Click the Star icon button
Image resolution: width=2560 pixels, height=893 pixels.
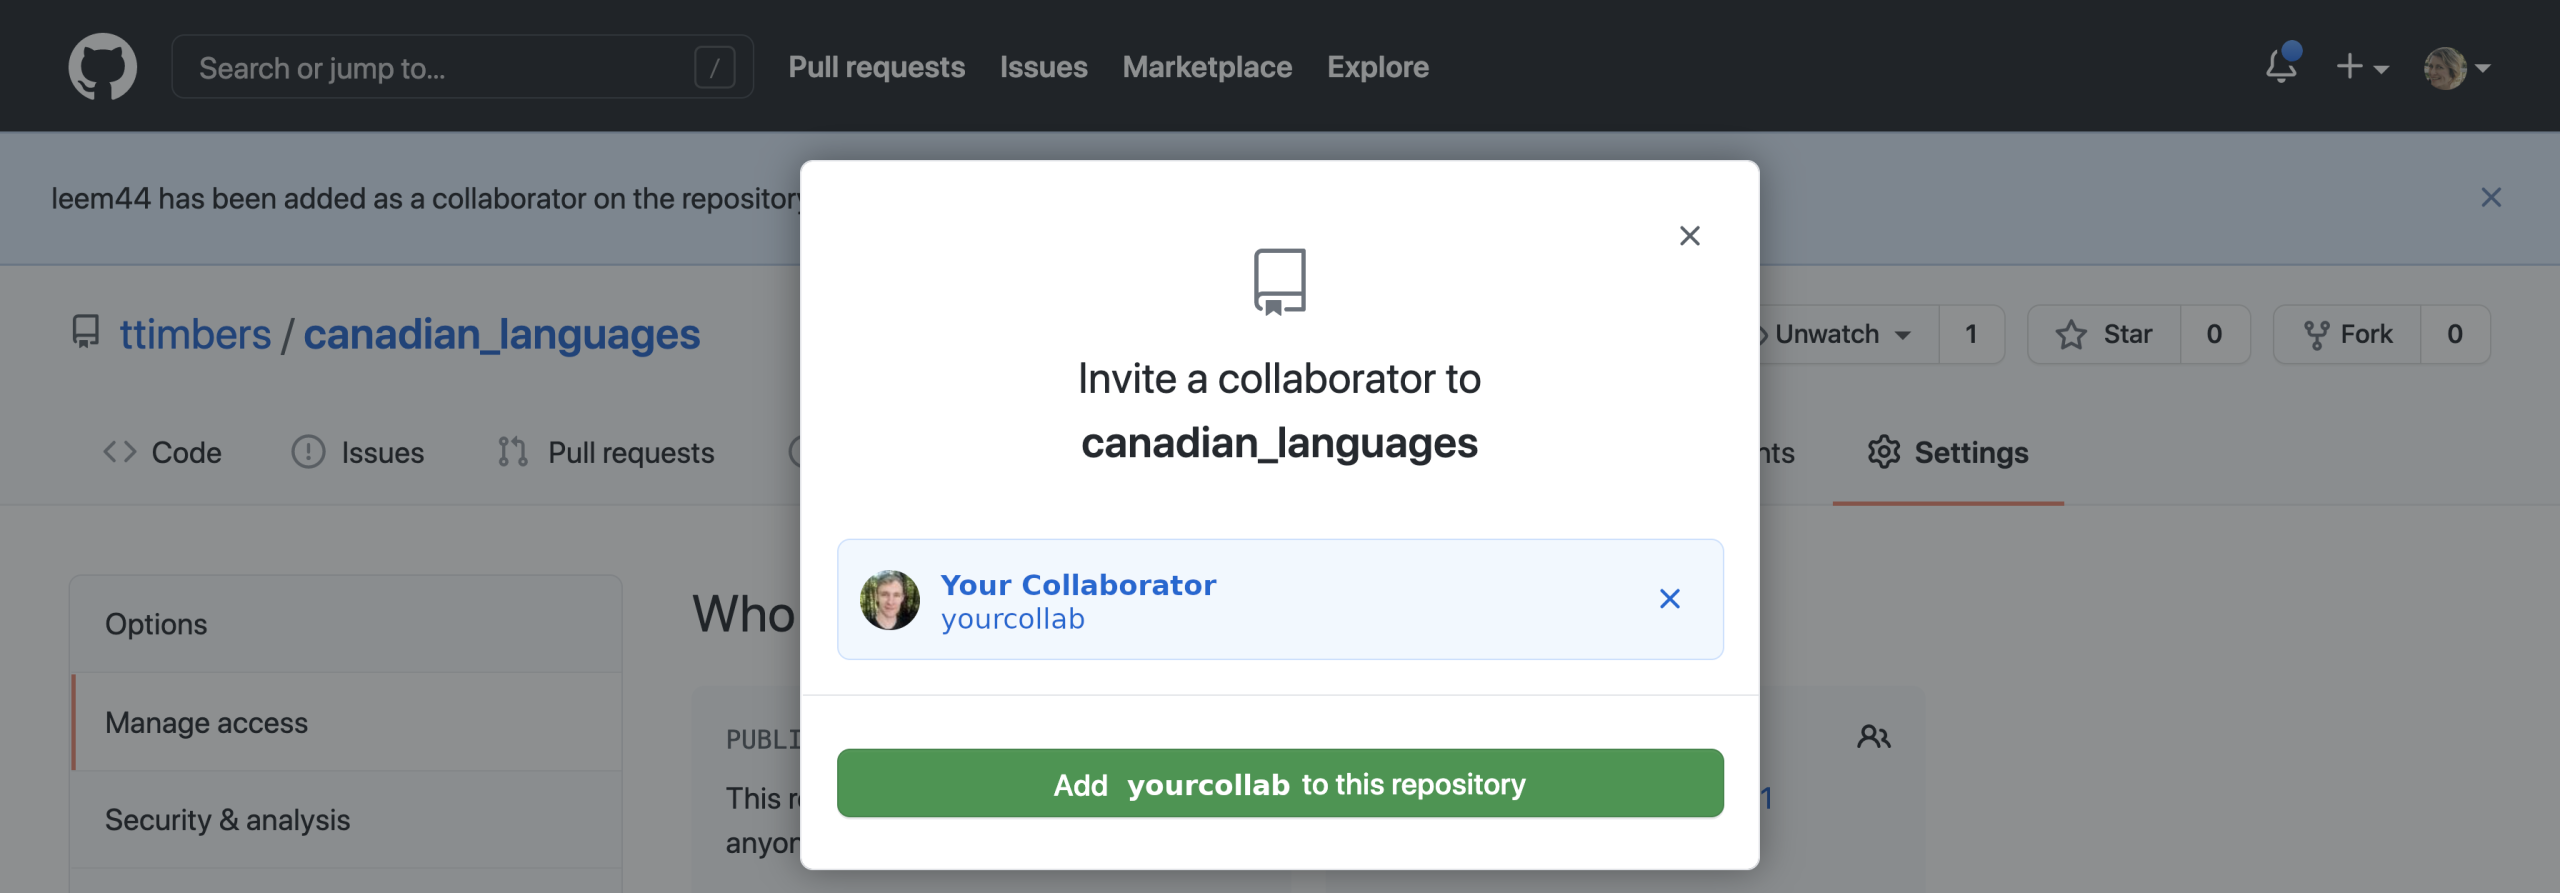[x=2104, y=334]
